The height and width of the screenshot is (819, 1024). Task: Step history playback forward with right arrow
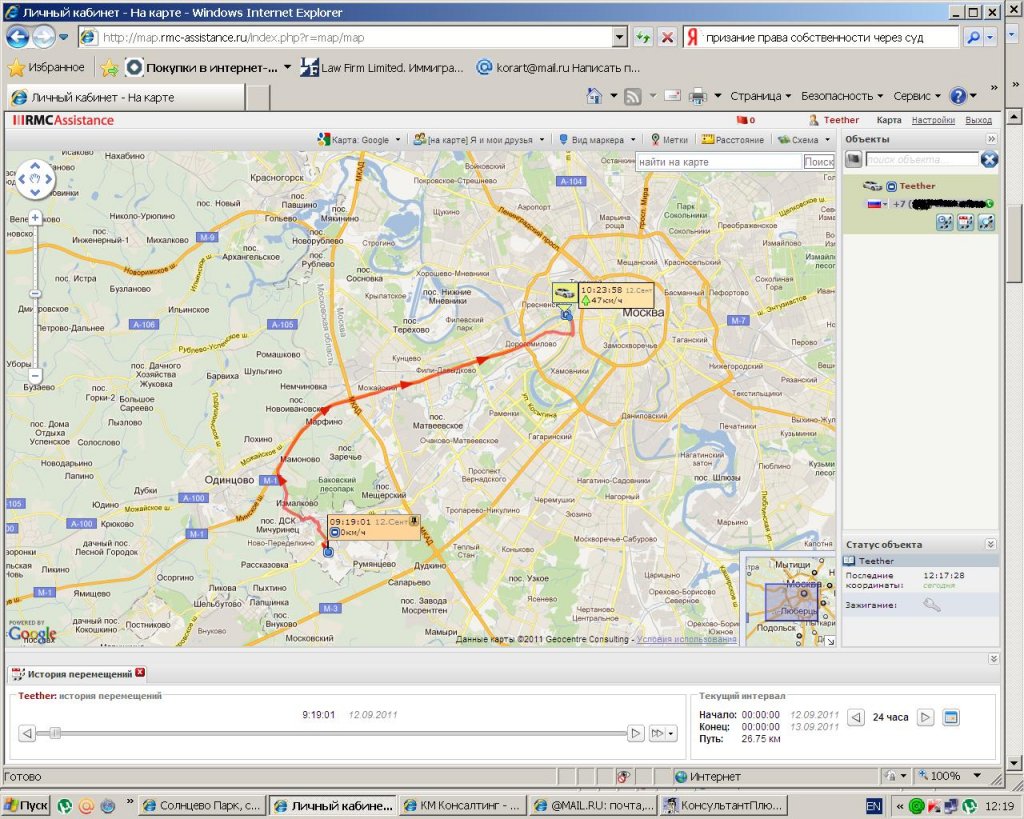635,733
